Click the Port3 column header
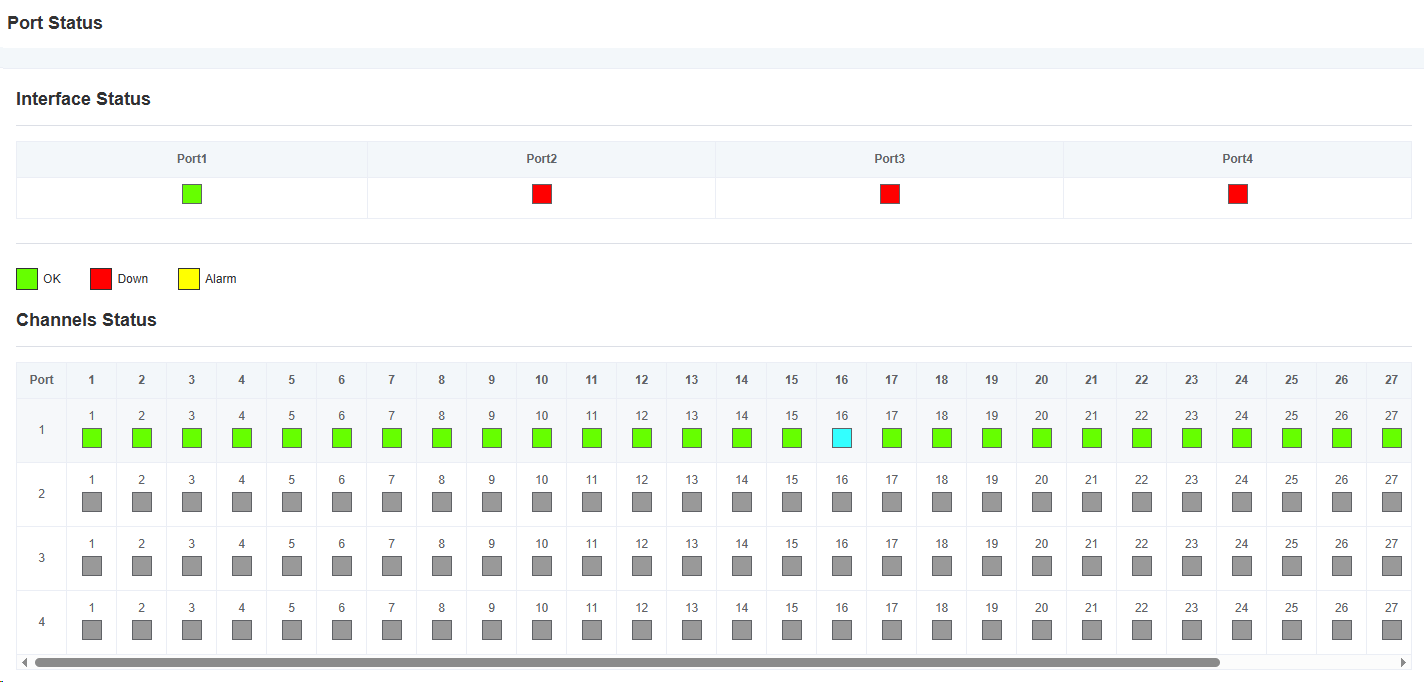The height and width of the screenshot is (682, 1424). pos(890,159)
